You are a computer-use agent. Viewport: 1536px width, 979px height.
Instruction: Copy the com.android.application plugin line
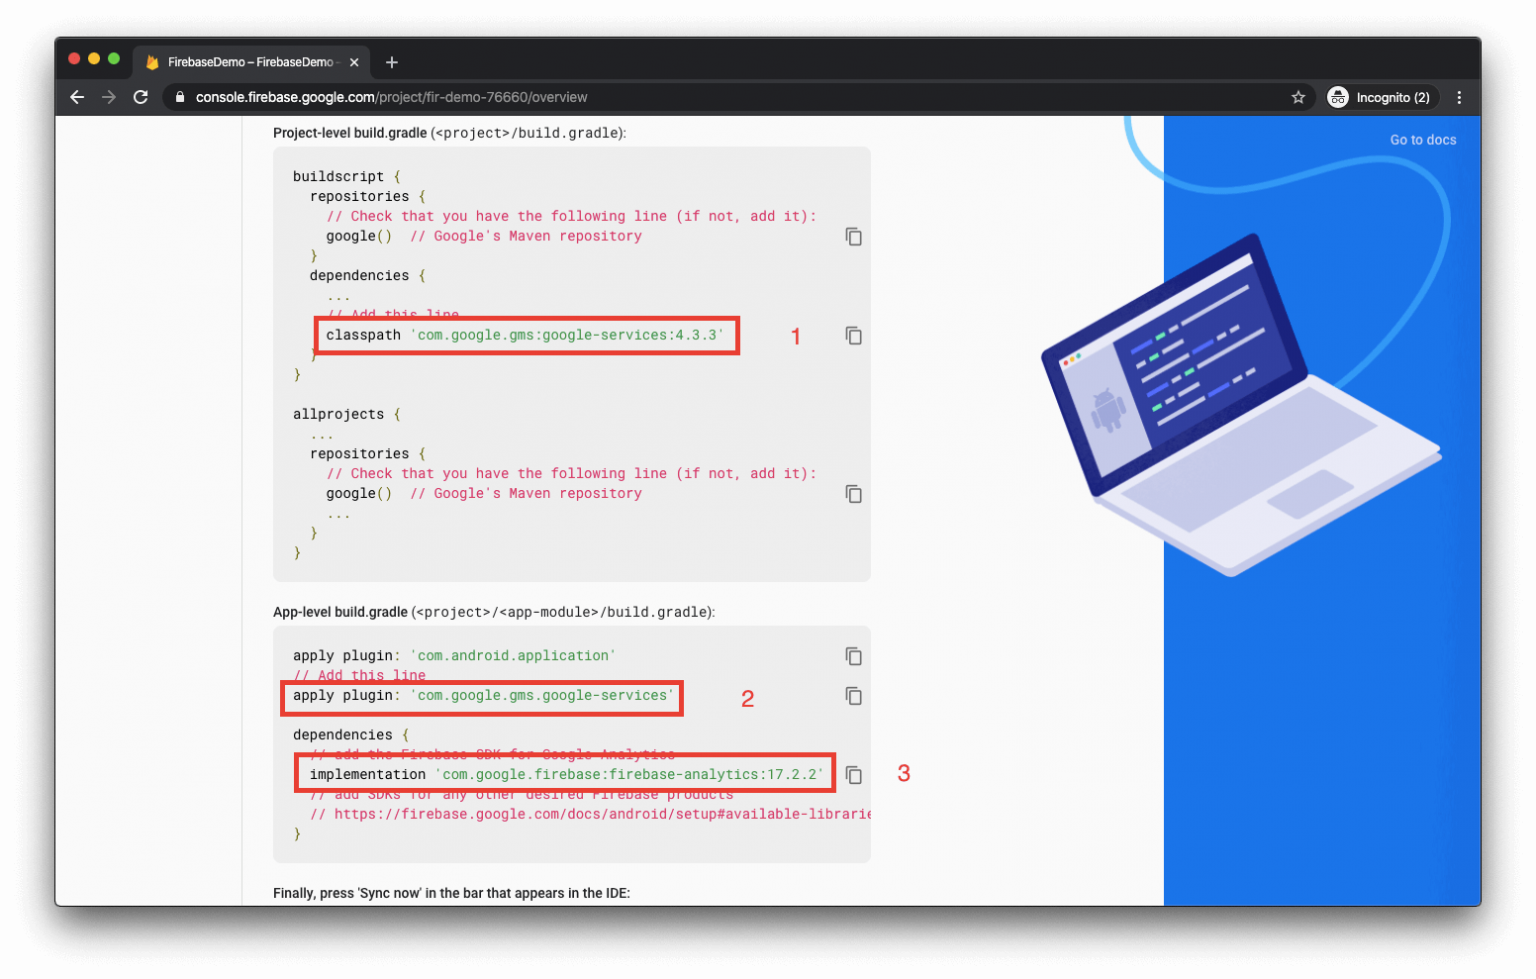[853, 656]
